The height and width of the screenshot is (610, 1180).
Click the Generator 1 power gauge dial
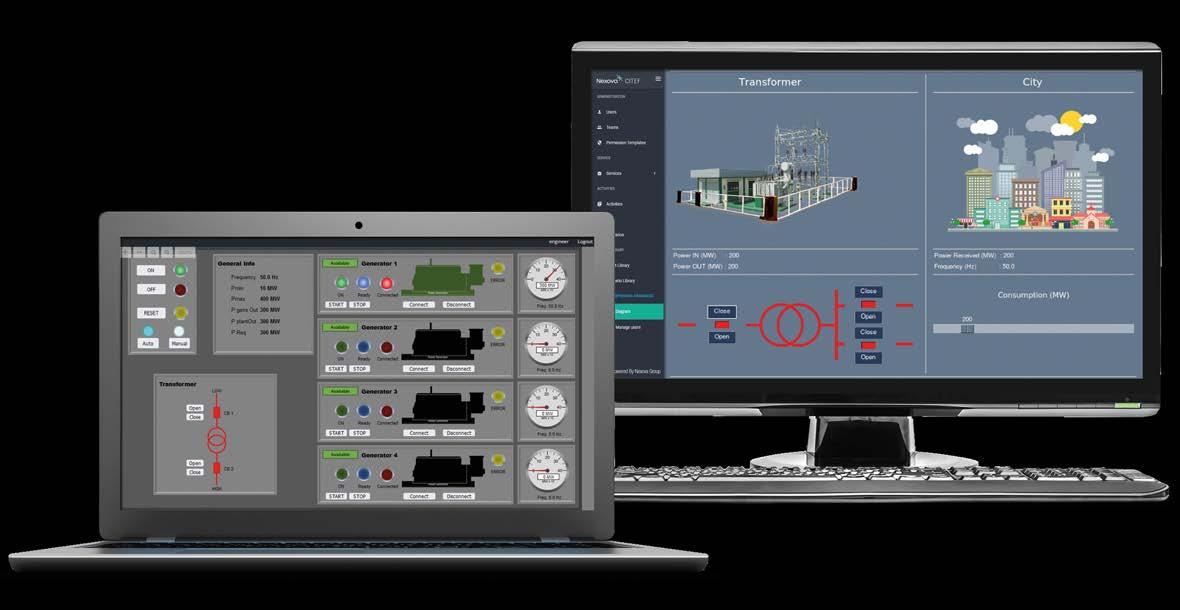546,279
